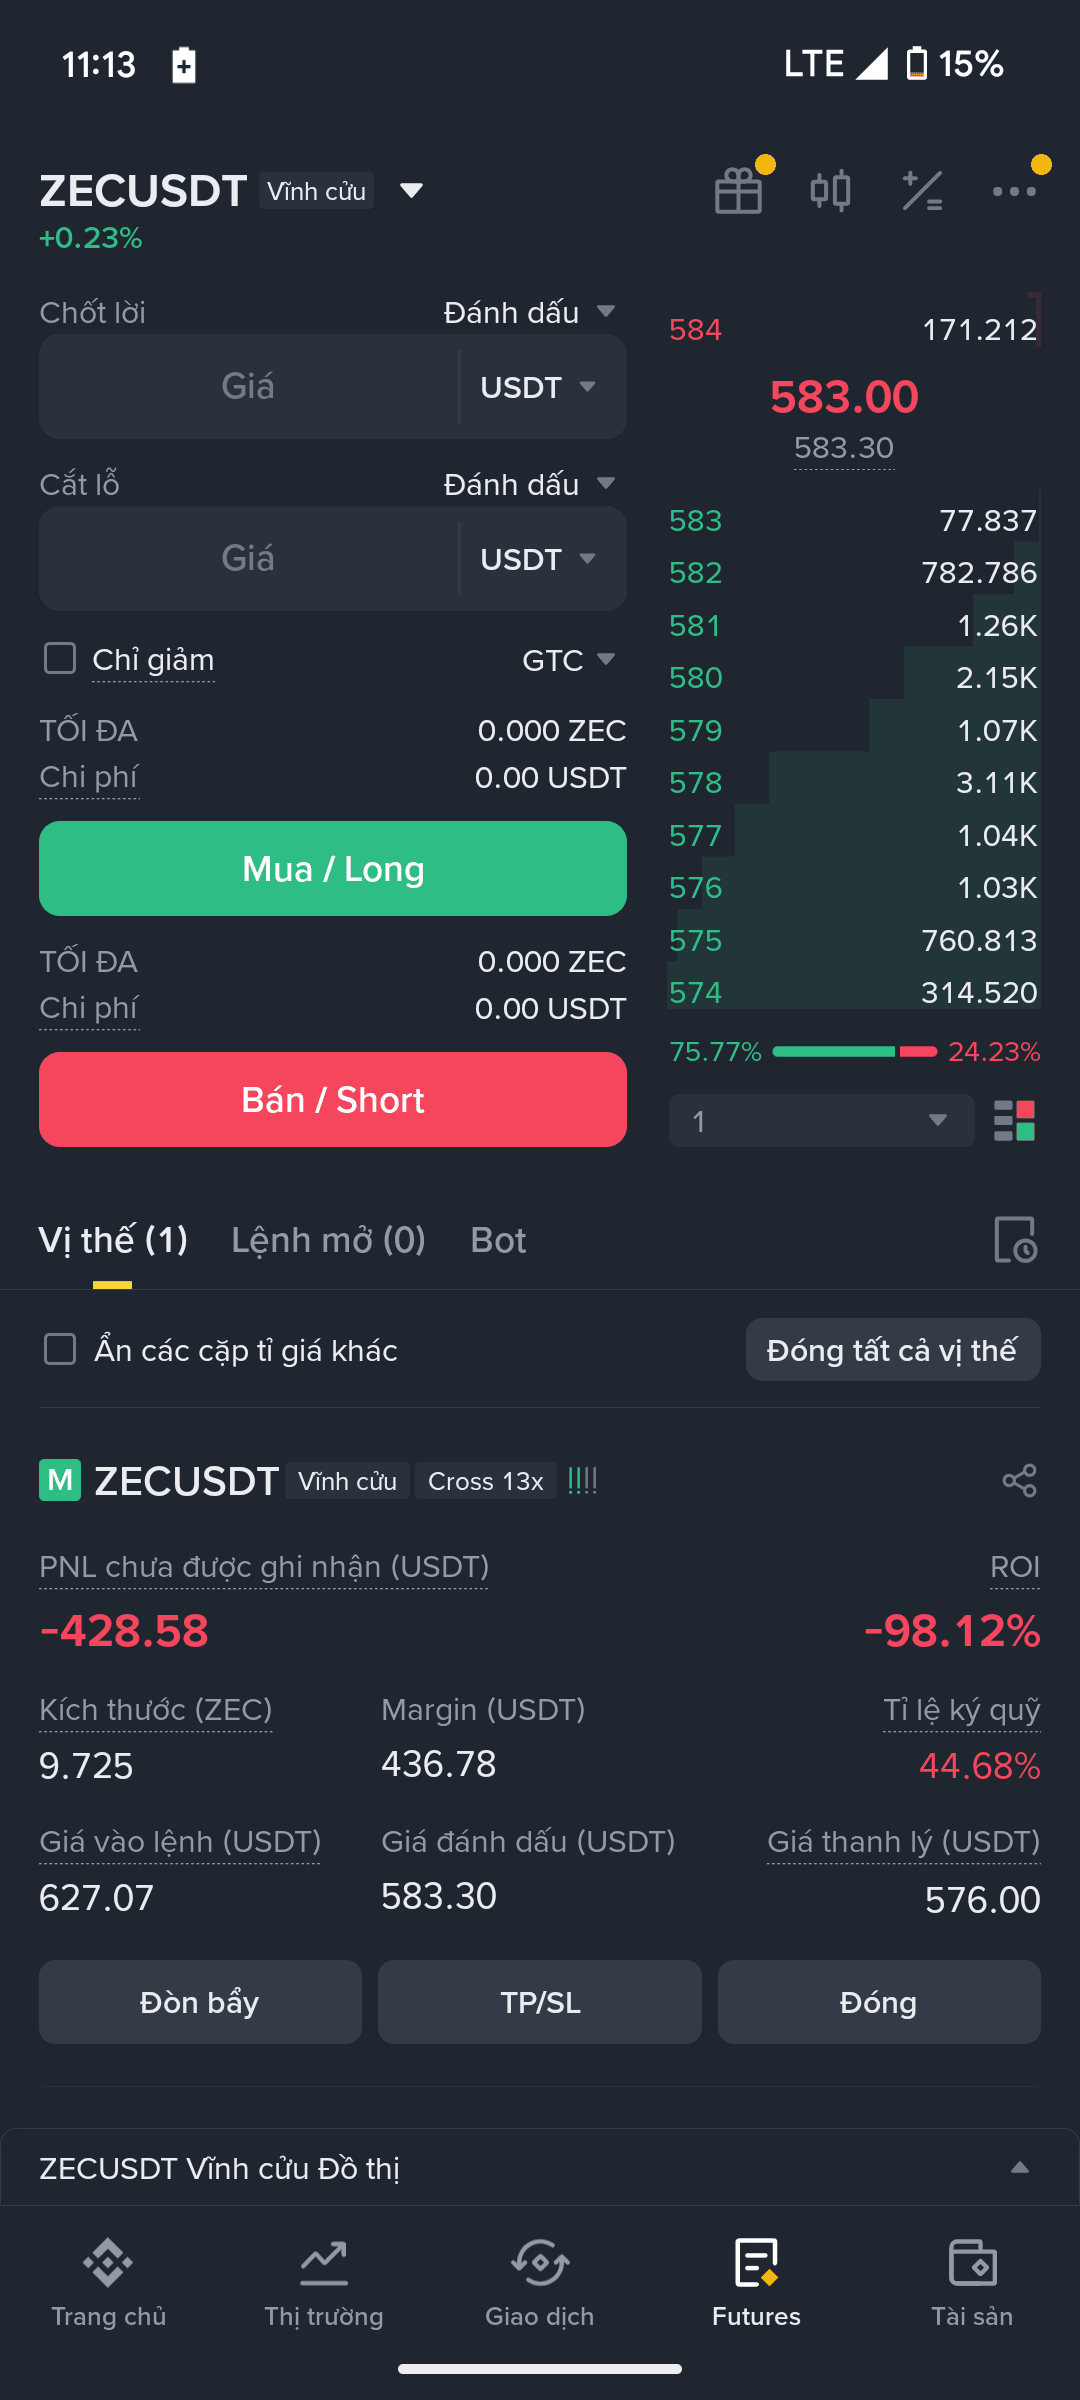Switch to Bot tab
This screenshot has width=1080, height=2400.
click(x=498, y=1240)
